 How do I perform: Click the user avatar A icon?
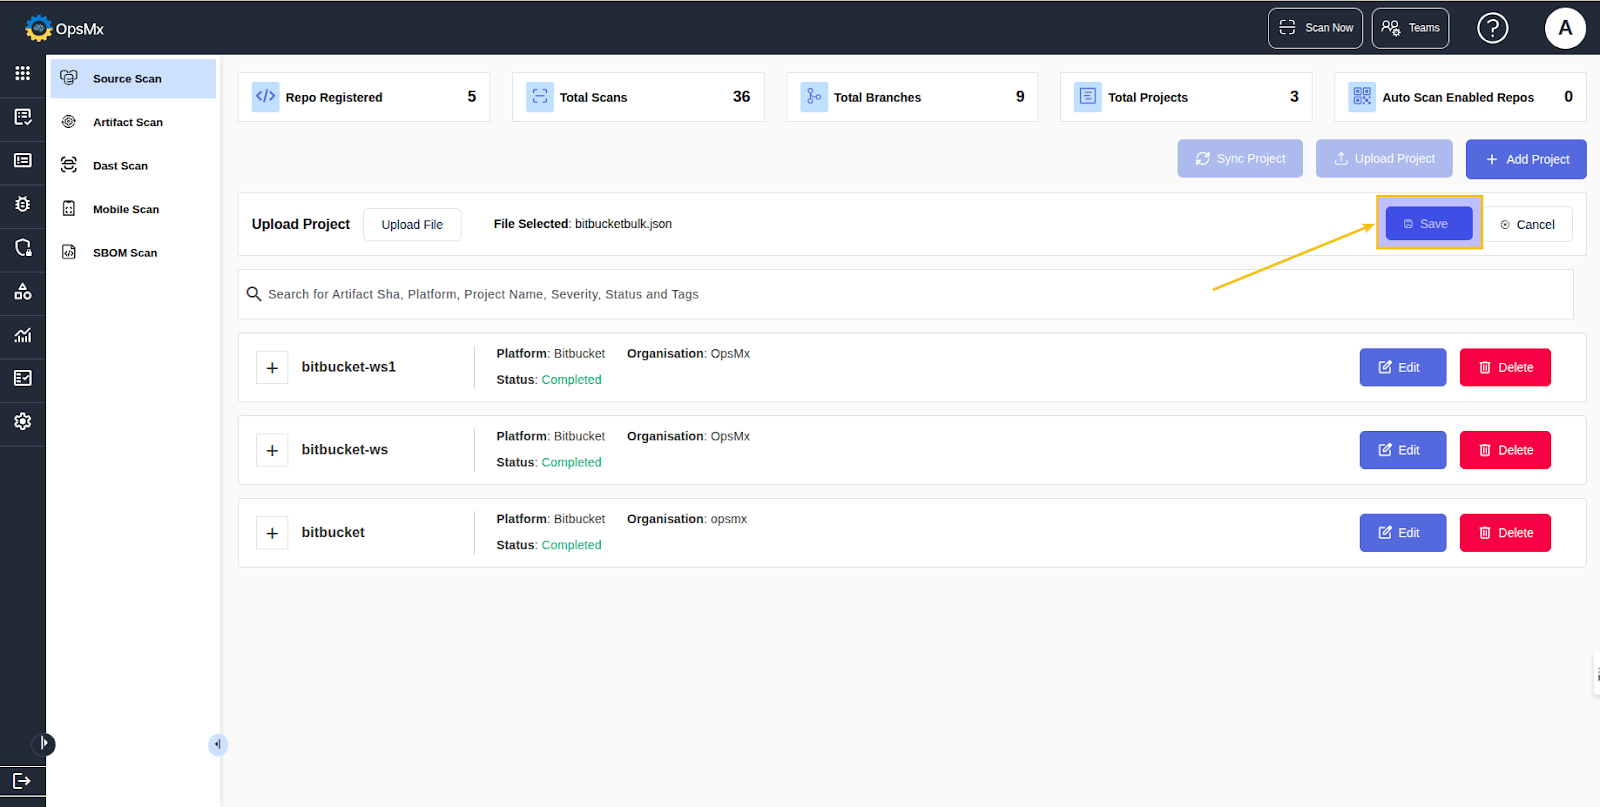(x=1565, y=28)
